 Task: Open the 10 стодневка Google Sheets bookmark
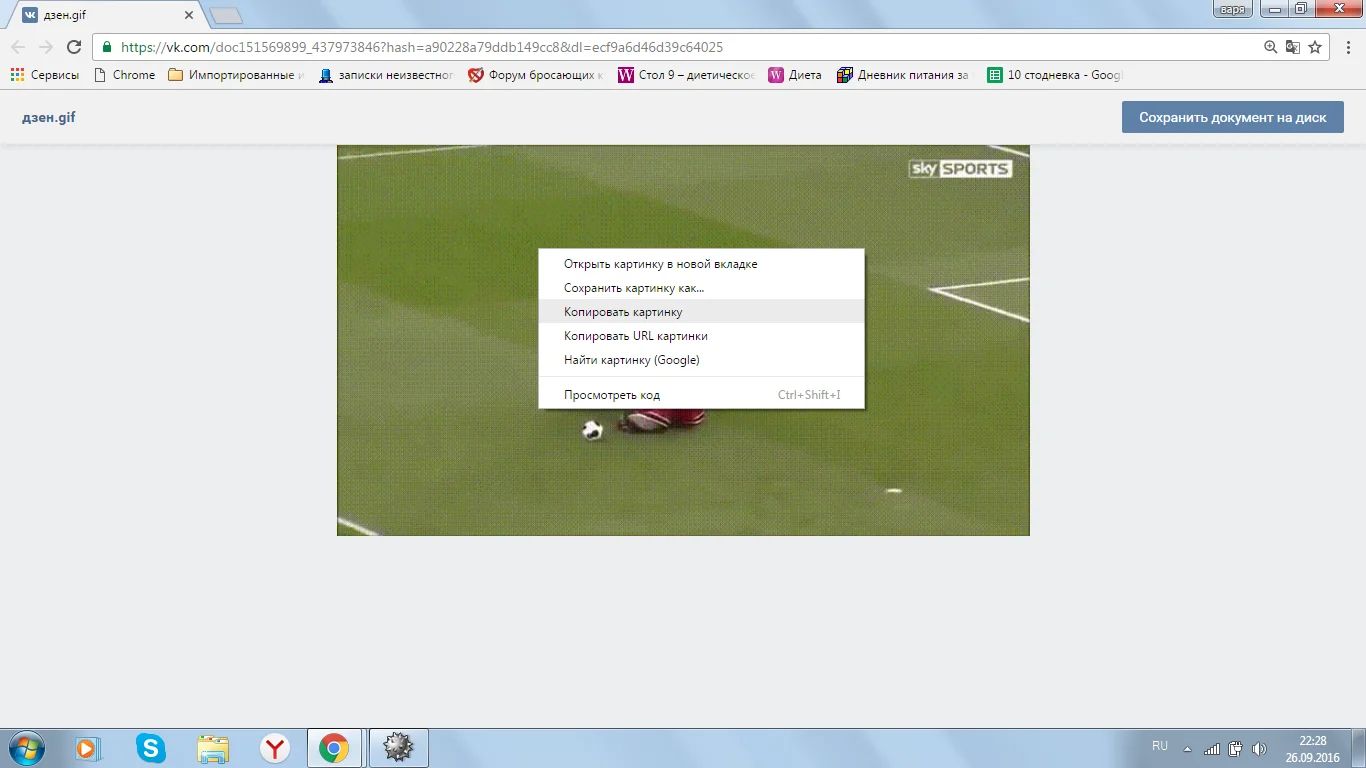[x=1055, y=75]
